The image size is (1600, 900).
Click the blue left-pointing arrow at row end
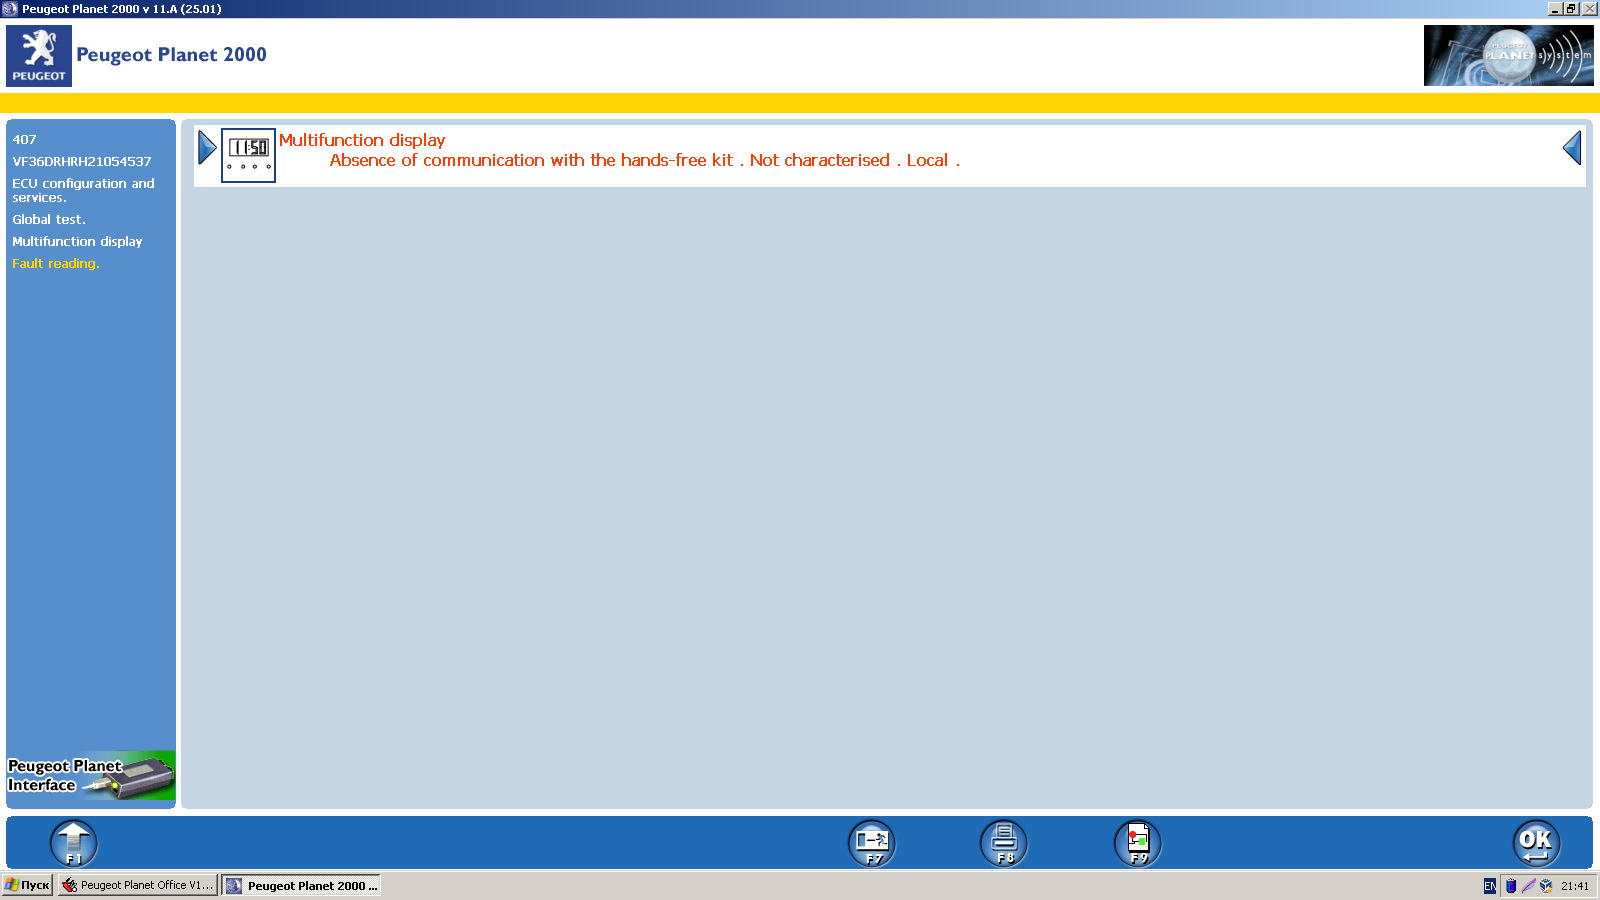pos(1572,148)
